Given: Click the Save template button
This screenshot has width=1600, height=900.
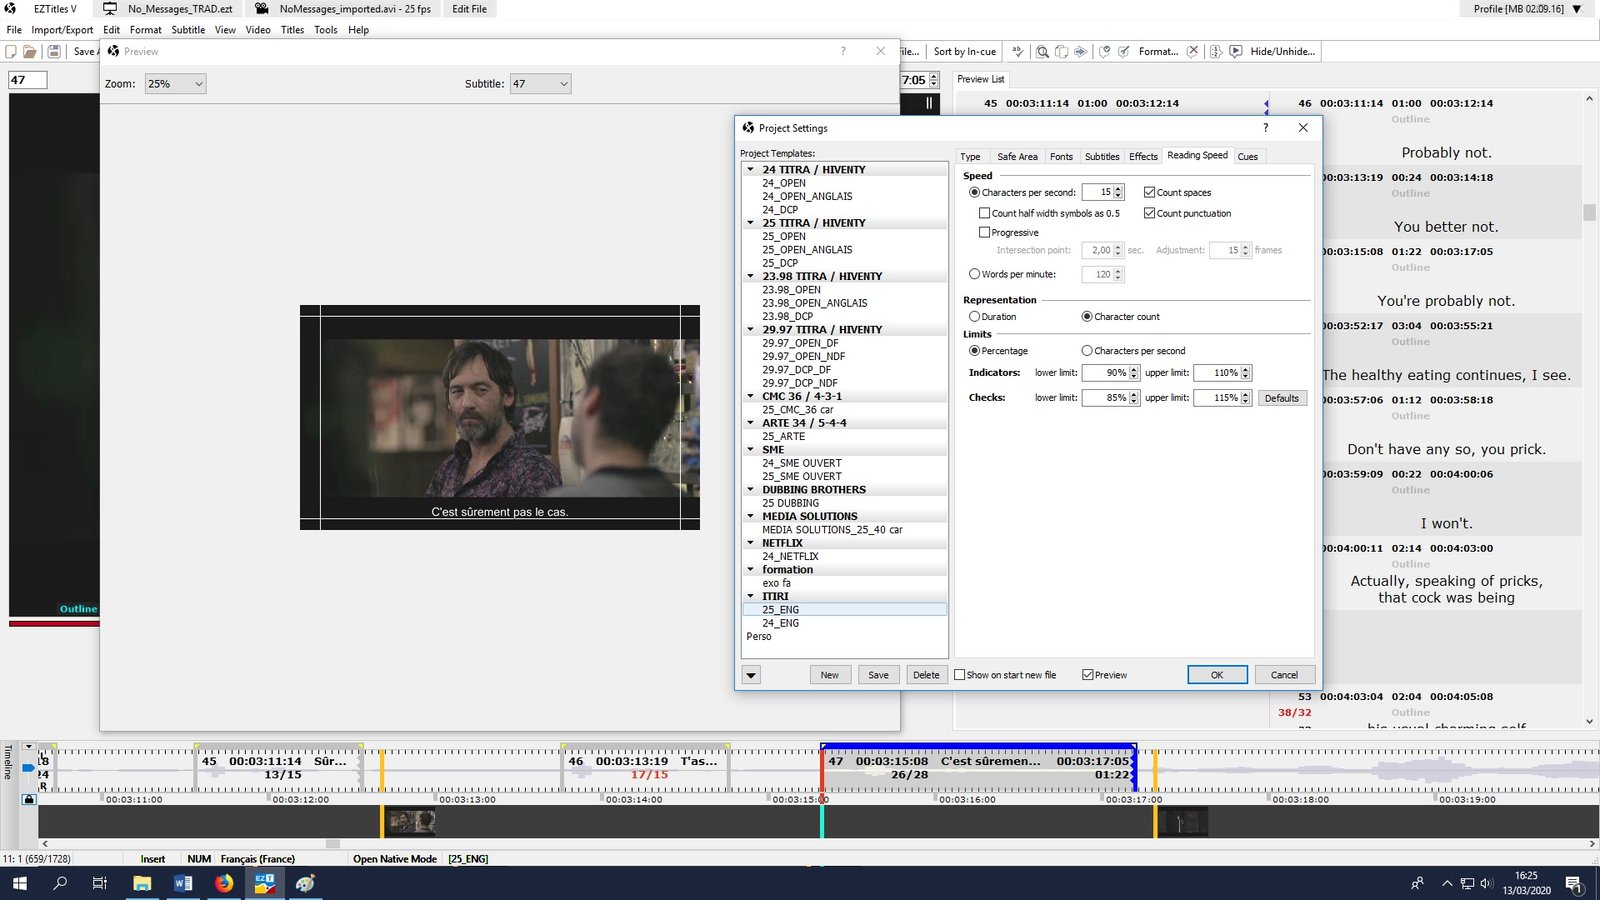Looking at the screenshot, I should pos(878,675).
